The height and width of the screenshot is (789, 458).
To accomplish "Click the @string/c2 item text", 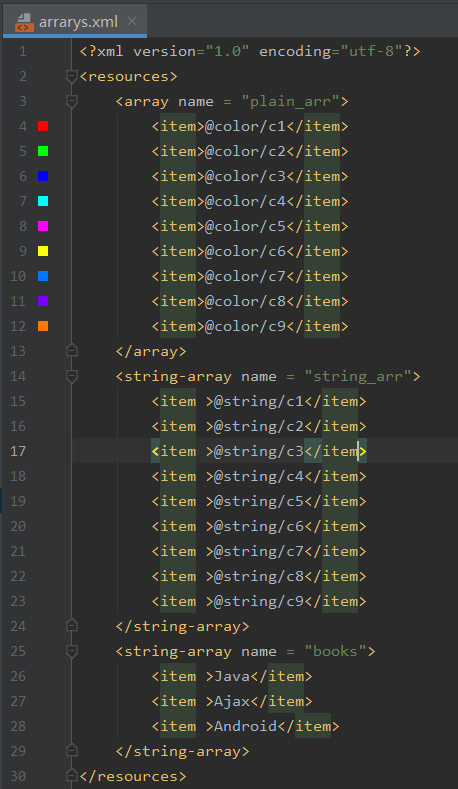I will coord(259,426).
